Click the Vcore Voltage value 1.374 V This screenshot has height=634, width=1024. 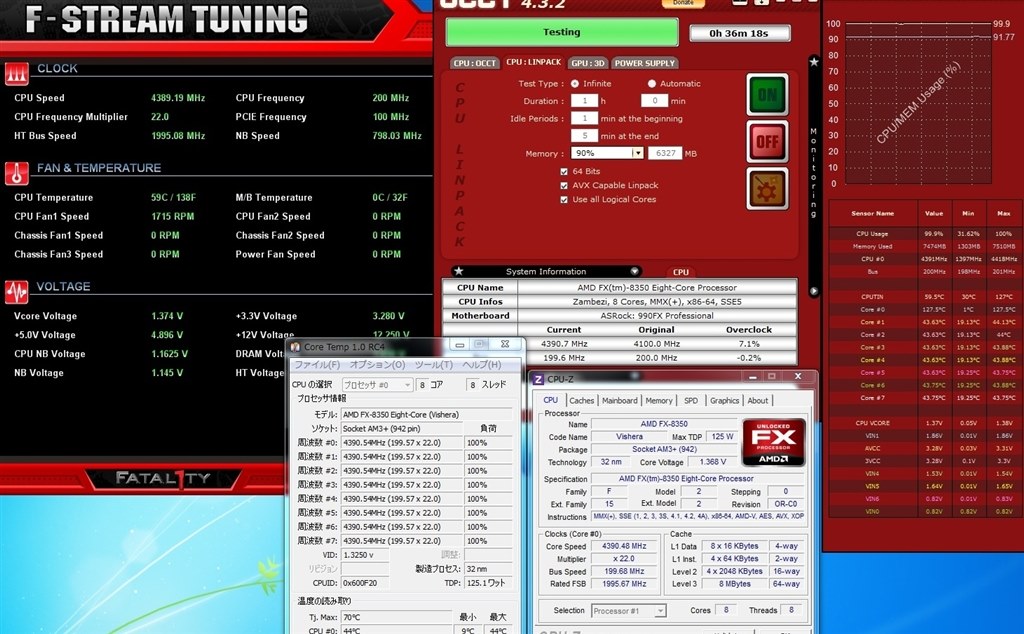[167, 316]
